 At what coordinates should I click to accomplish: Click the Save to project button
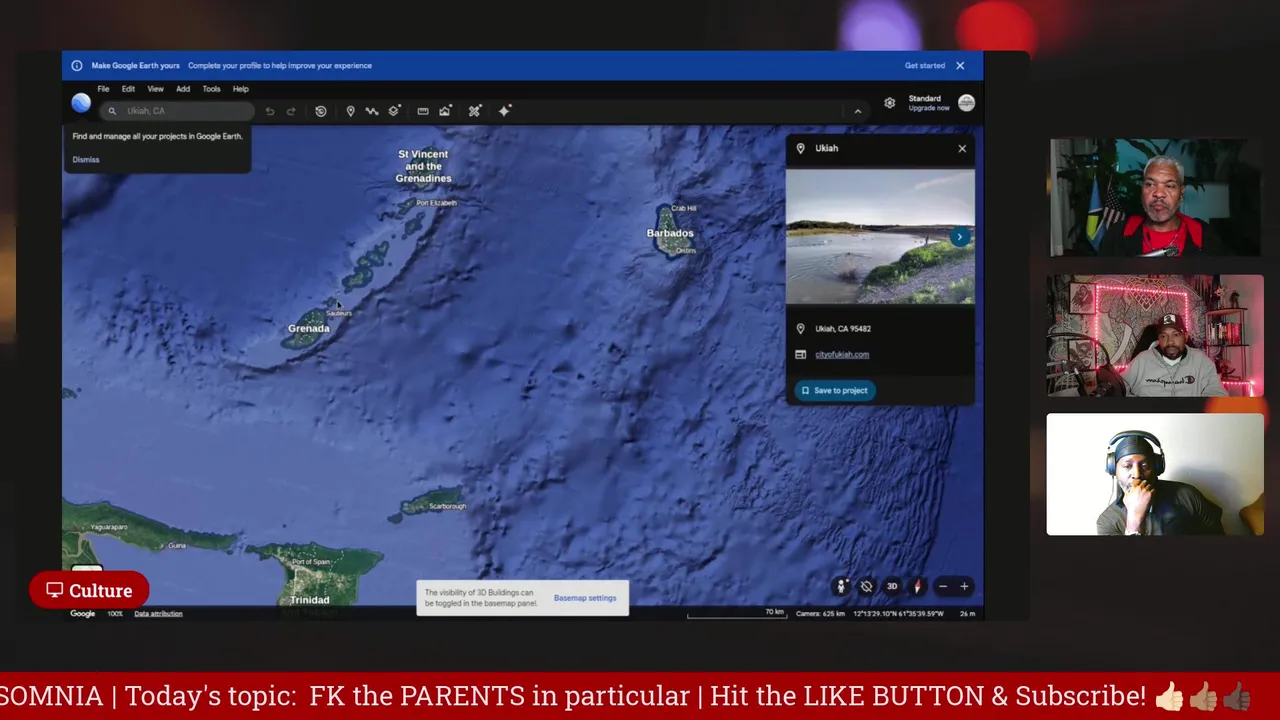pyautogui.click(x=835, y=391)
